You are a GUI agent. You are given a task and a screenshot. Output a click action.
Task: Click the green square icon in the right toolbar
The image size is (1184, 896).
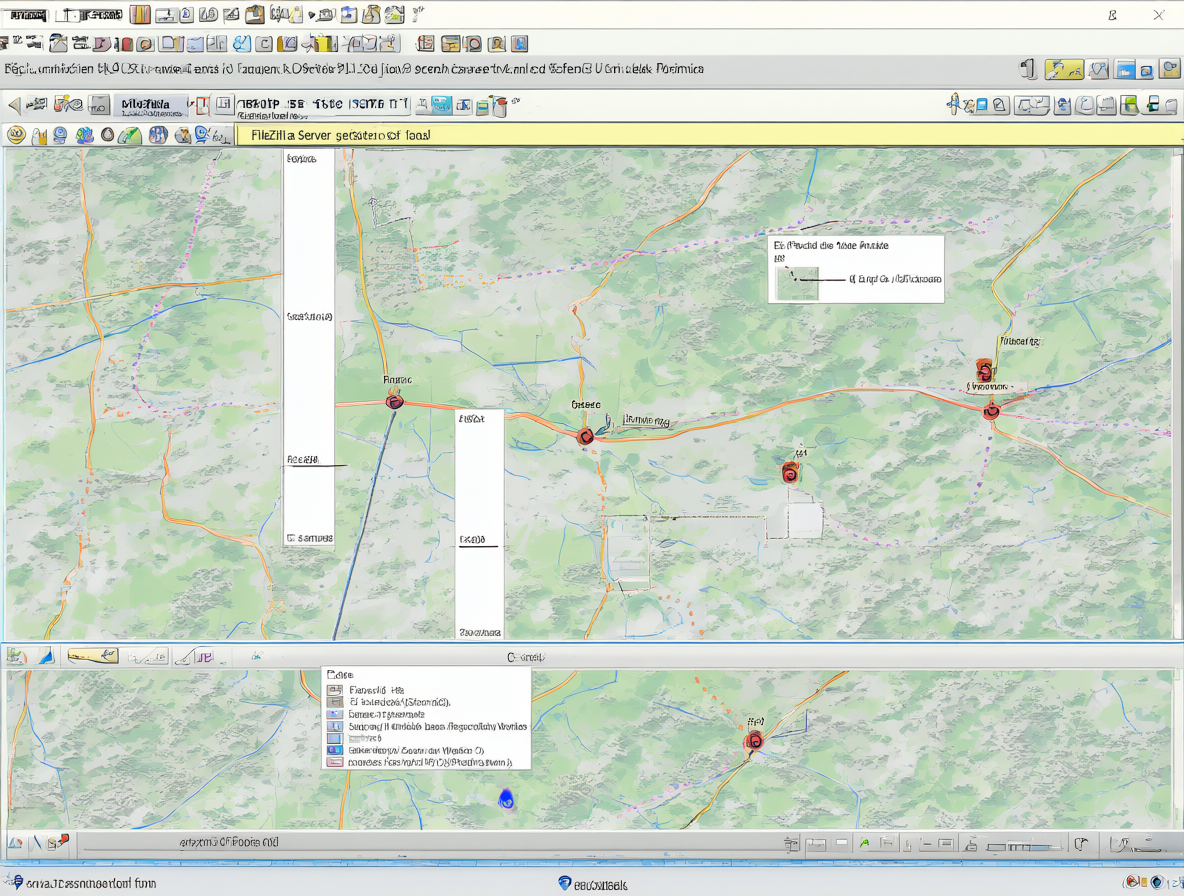point(1130,105)
